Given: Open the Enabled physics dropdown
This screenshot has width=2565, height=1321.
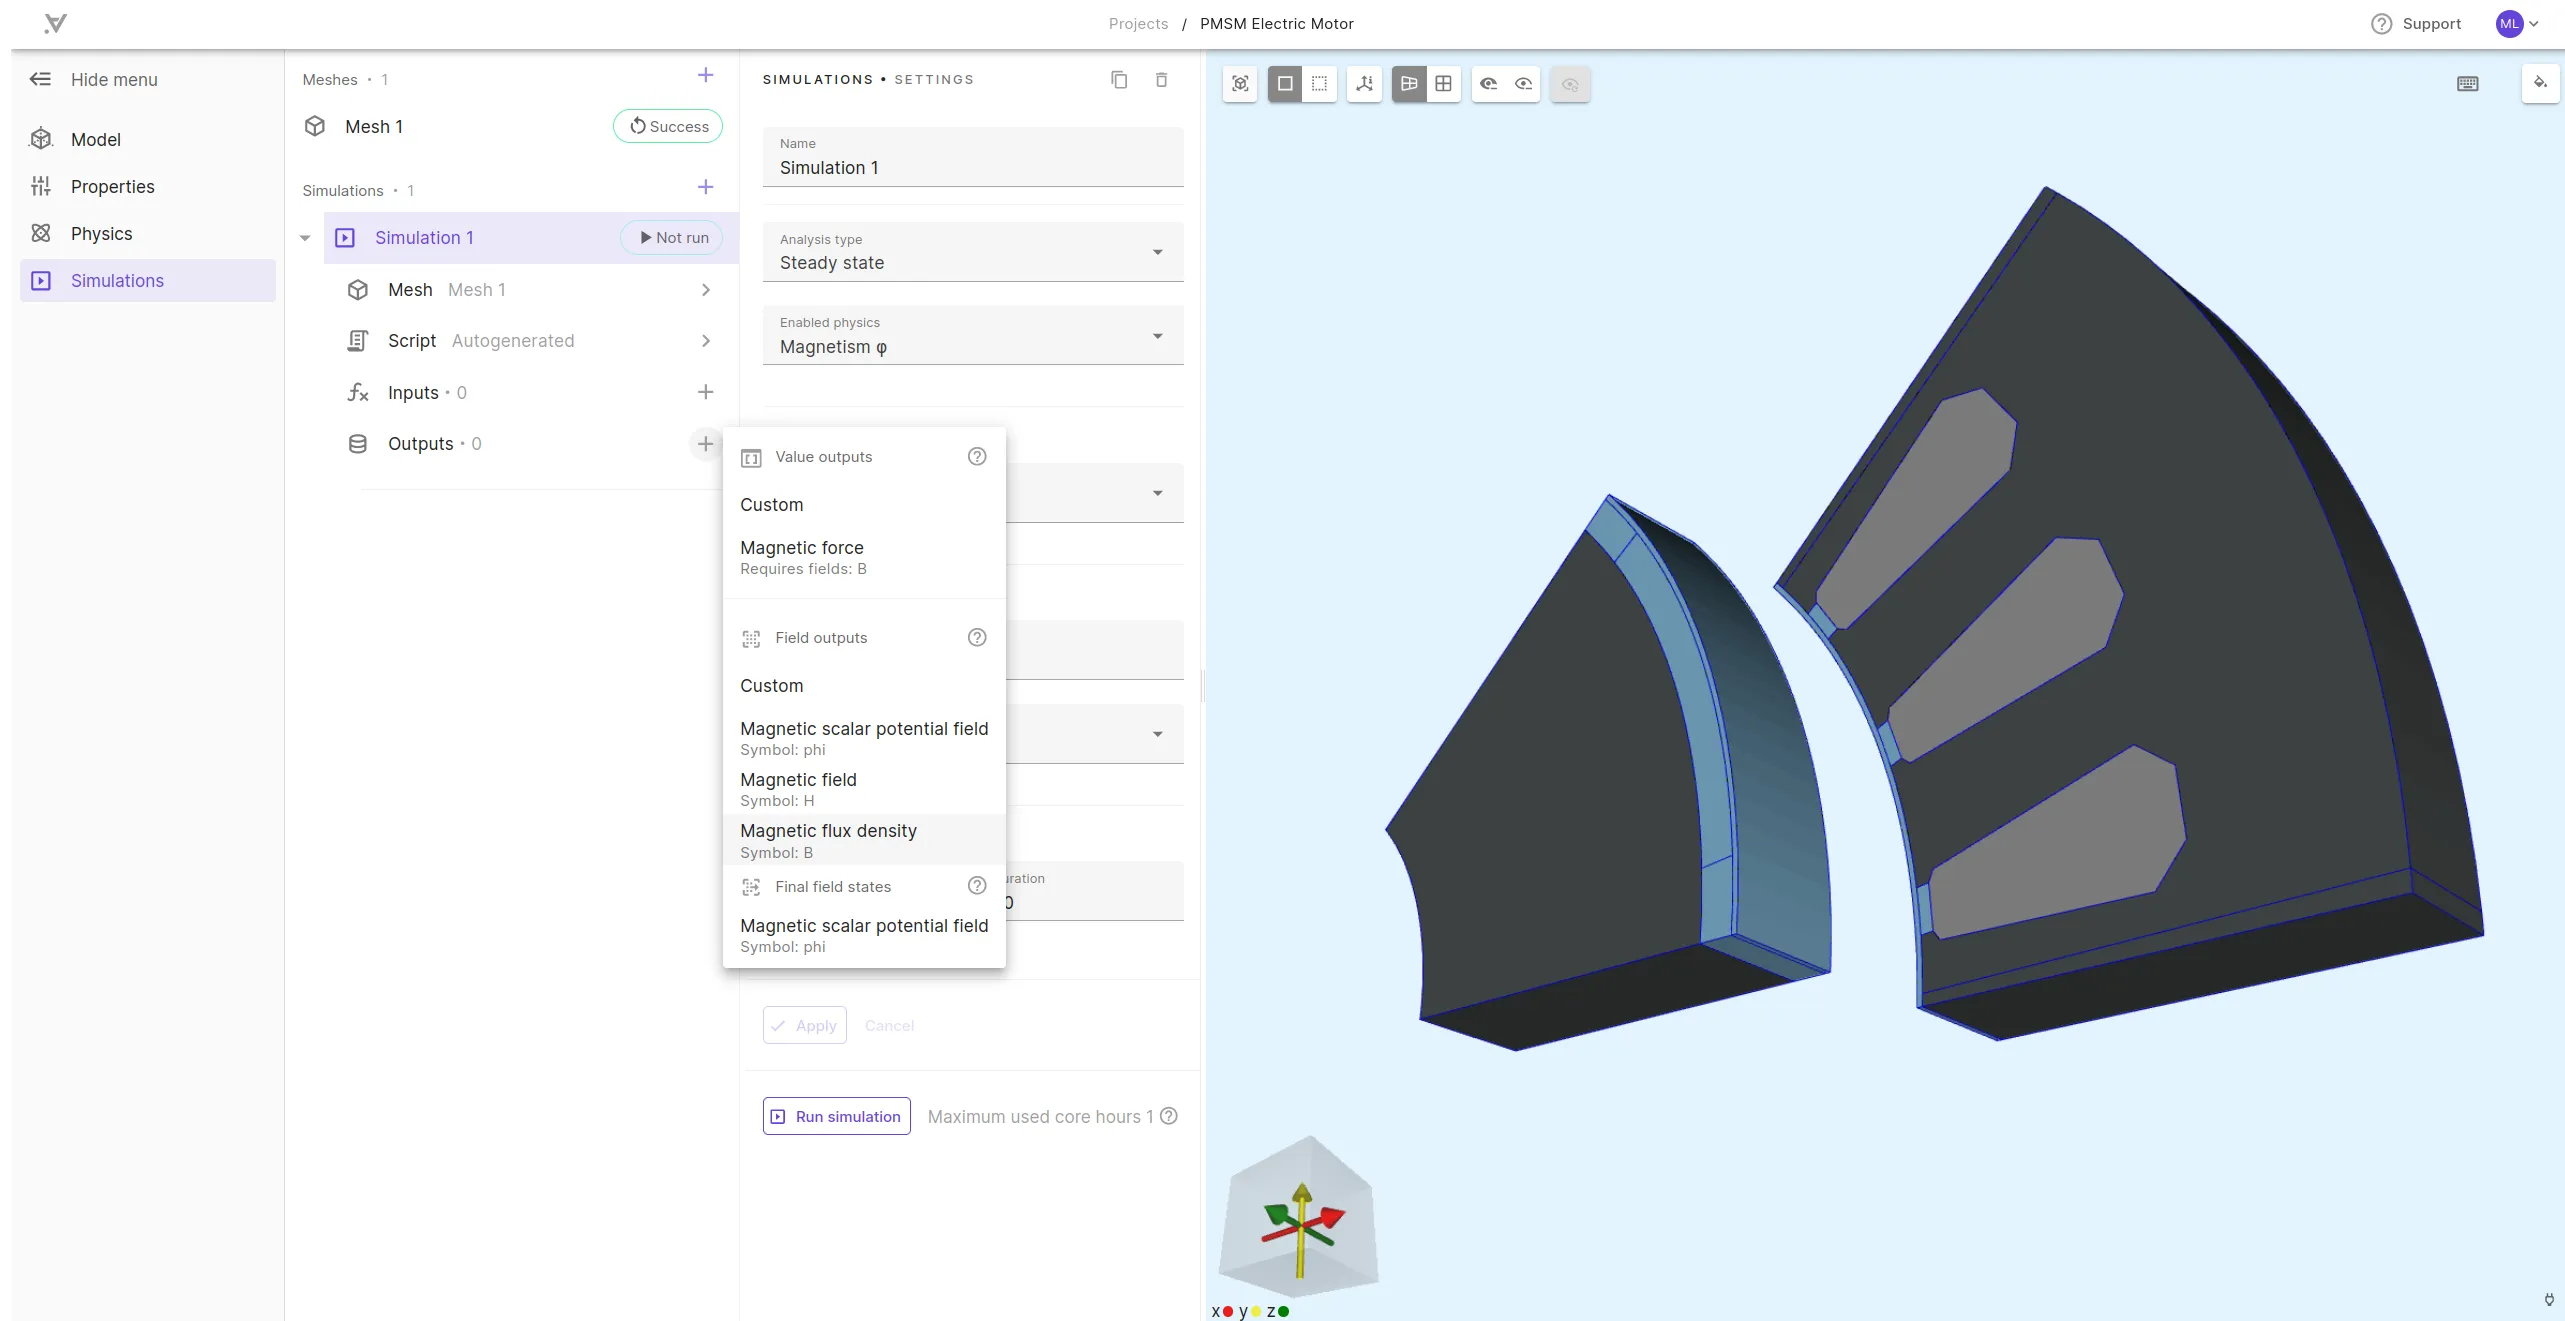Looking at the screenshot, I should coord(973,336).
